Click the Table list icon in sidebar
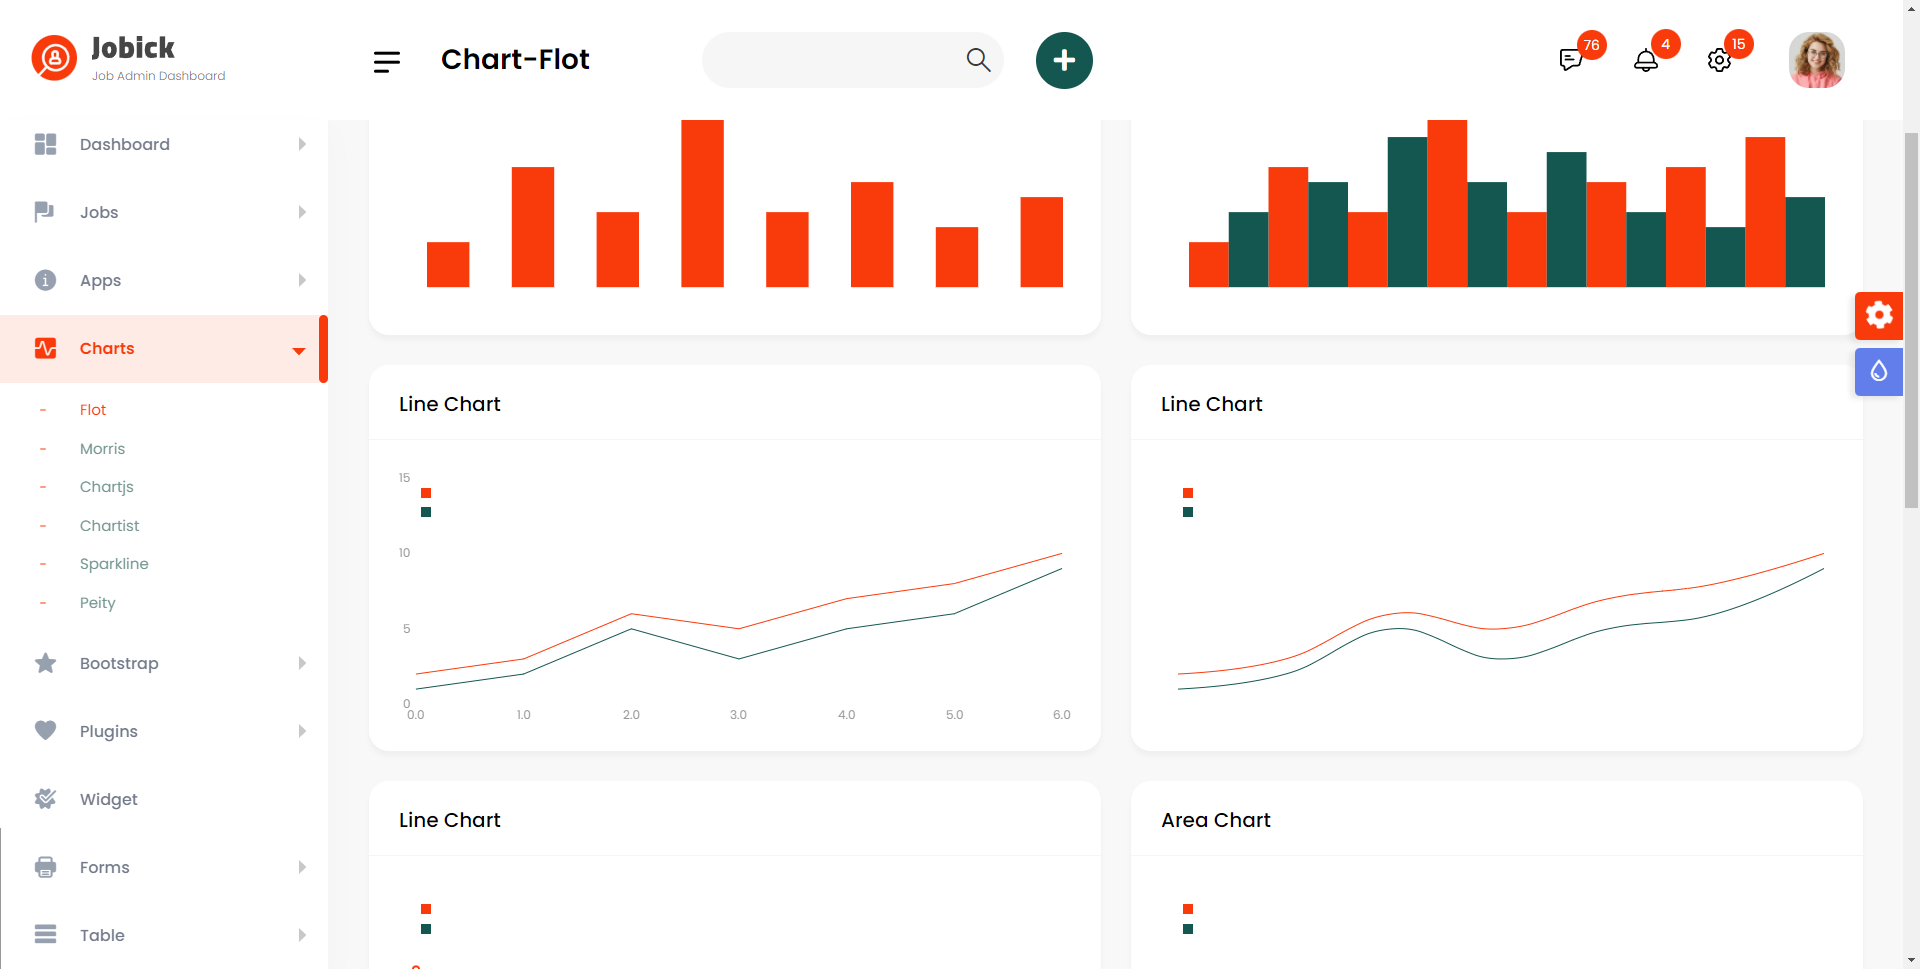 pyautogui.click(x=45, y=935)
